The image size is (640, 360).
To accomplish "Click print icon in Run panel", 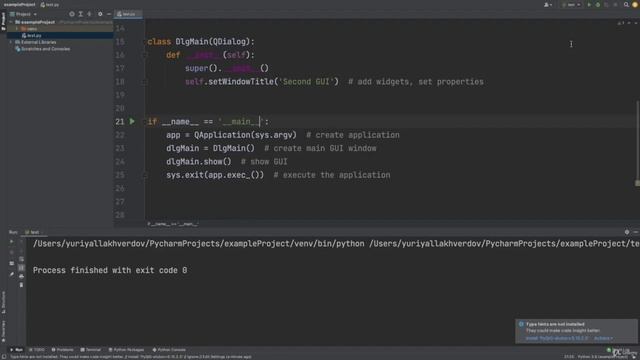I will (21, 276).
